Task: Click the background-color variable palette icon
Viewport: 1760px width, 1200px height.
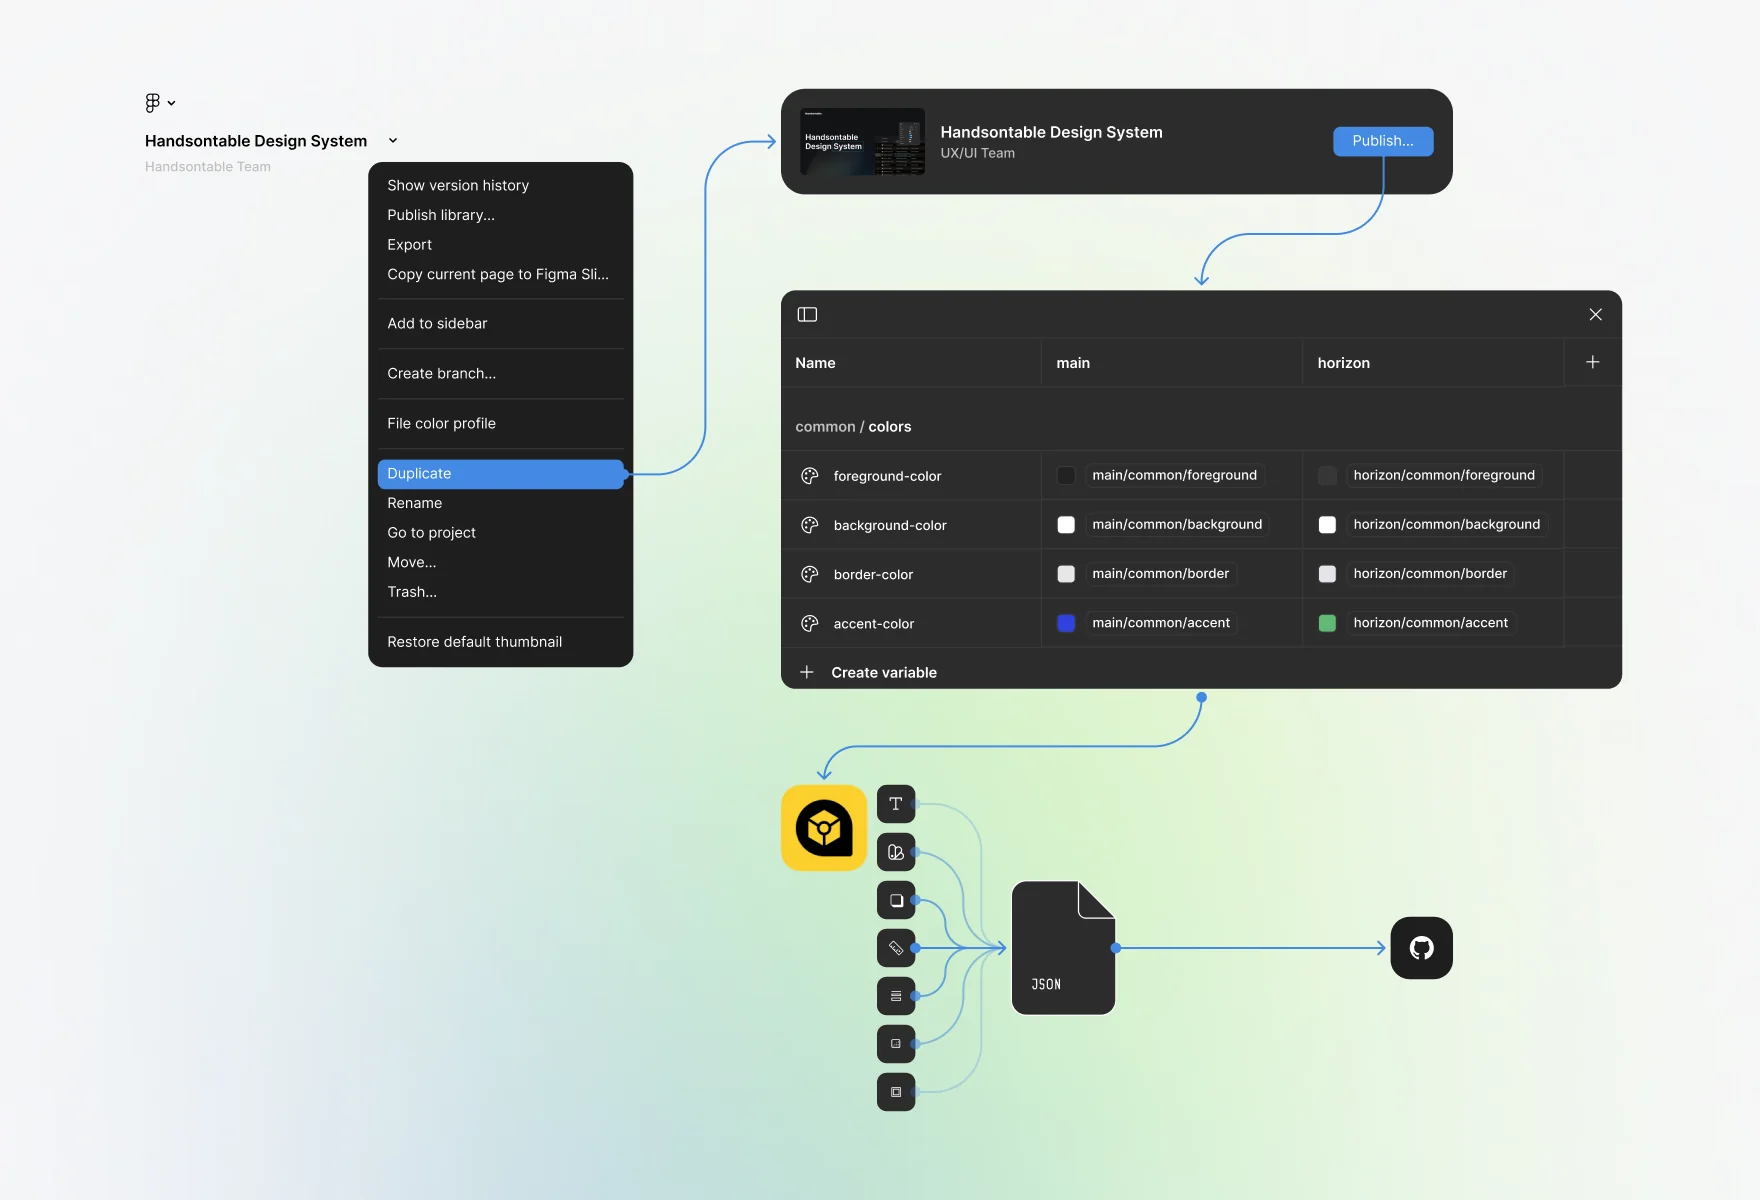Action: [x=810, y=525]
